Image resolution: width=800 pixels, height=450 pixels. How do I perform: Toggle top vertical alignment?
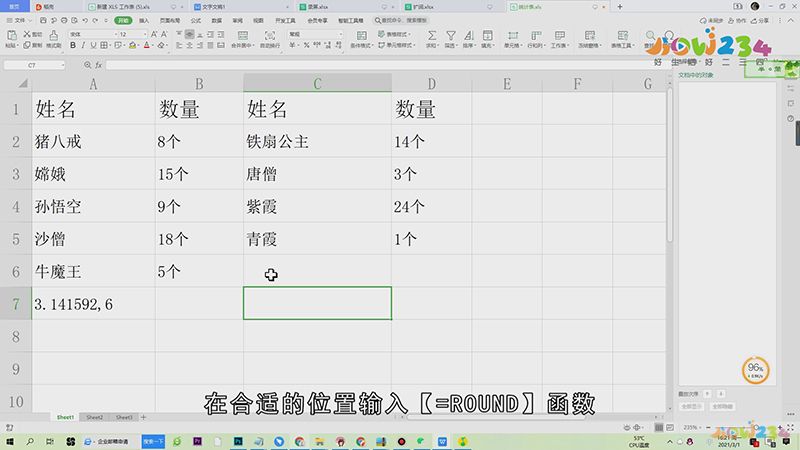click(x=179, y=34)
